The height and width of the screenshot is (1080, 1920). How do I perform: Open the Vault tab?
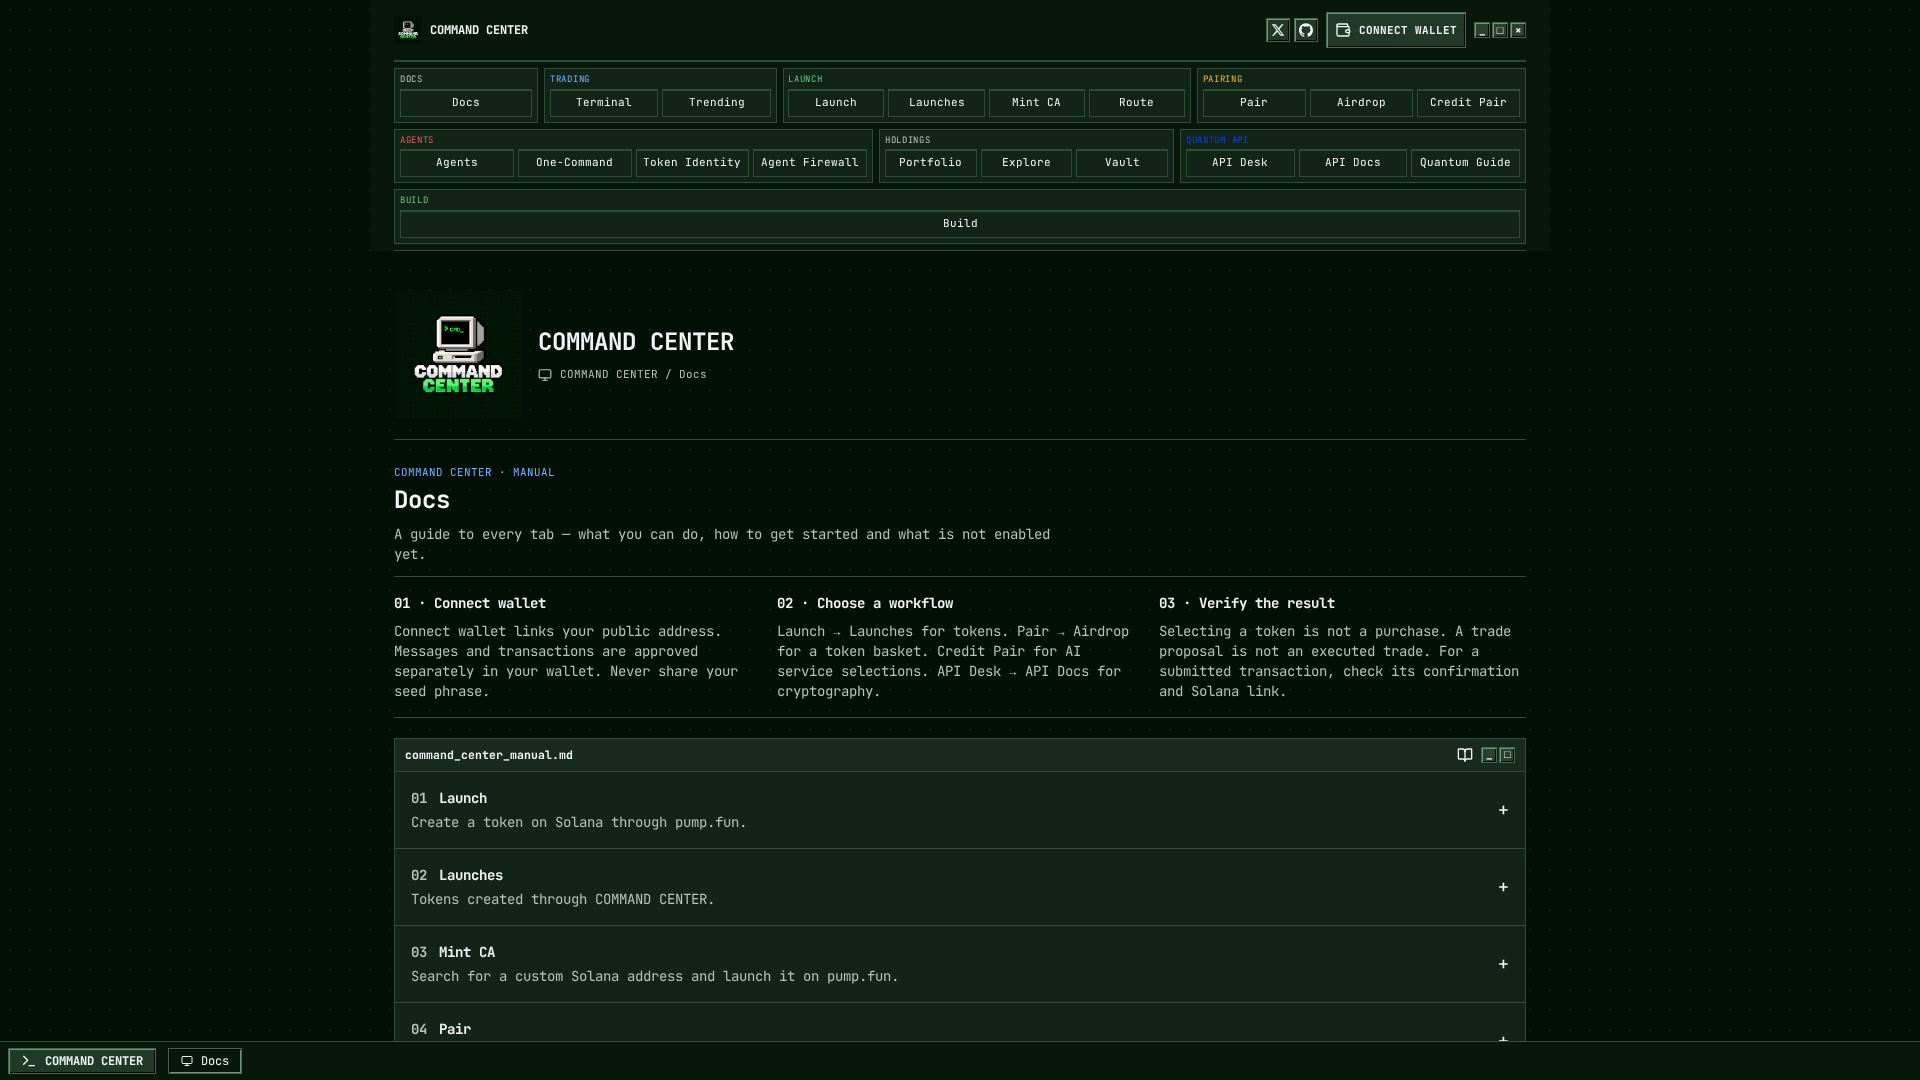click(x=1122, y=163)
